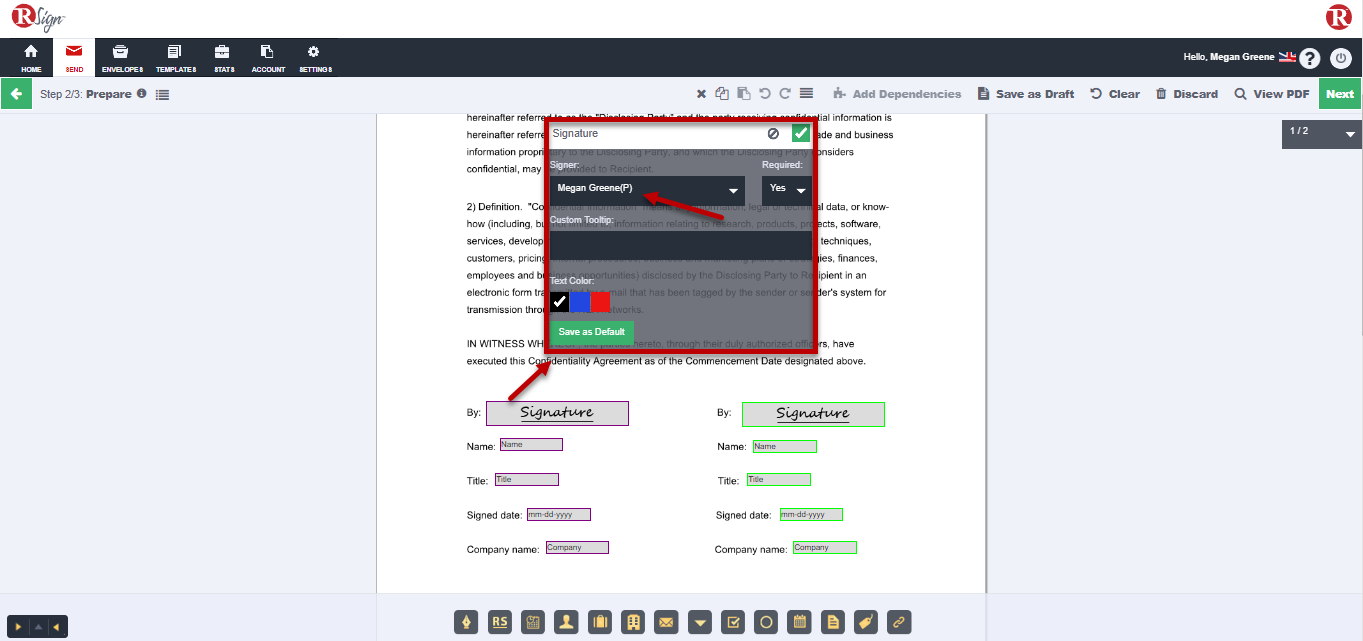Go to the Templates tab
Image resolution: width=1363 pixels, height=641 pixels.
click(176, 58)
